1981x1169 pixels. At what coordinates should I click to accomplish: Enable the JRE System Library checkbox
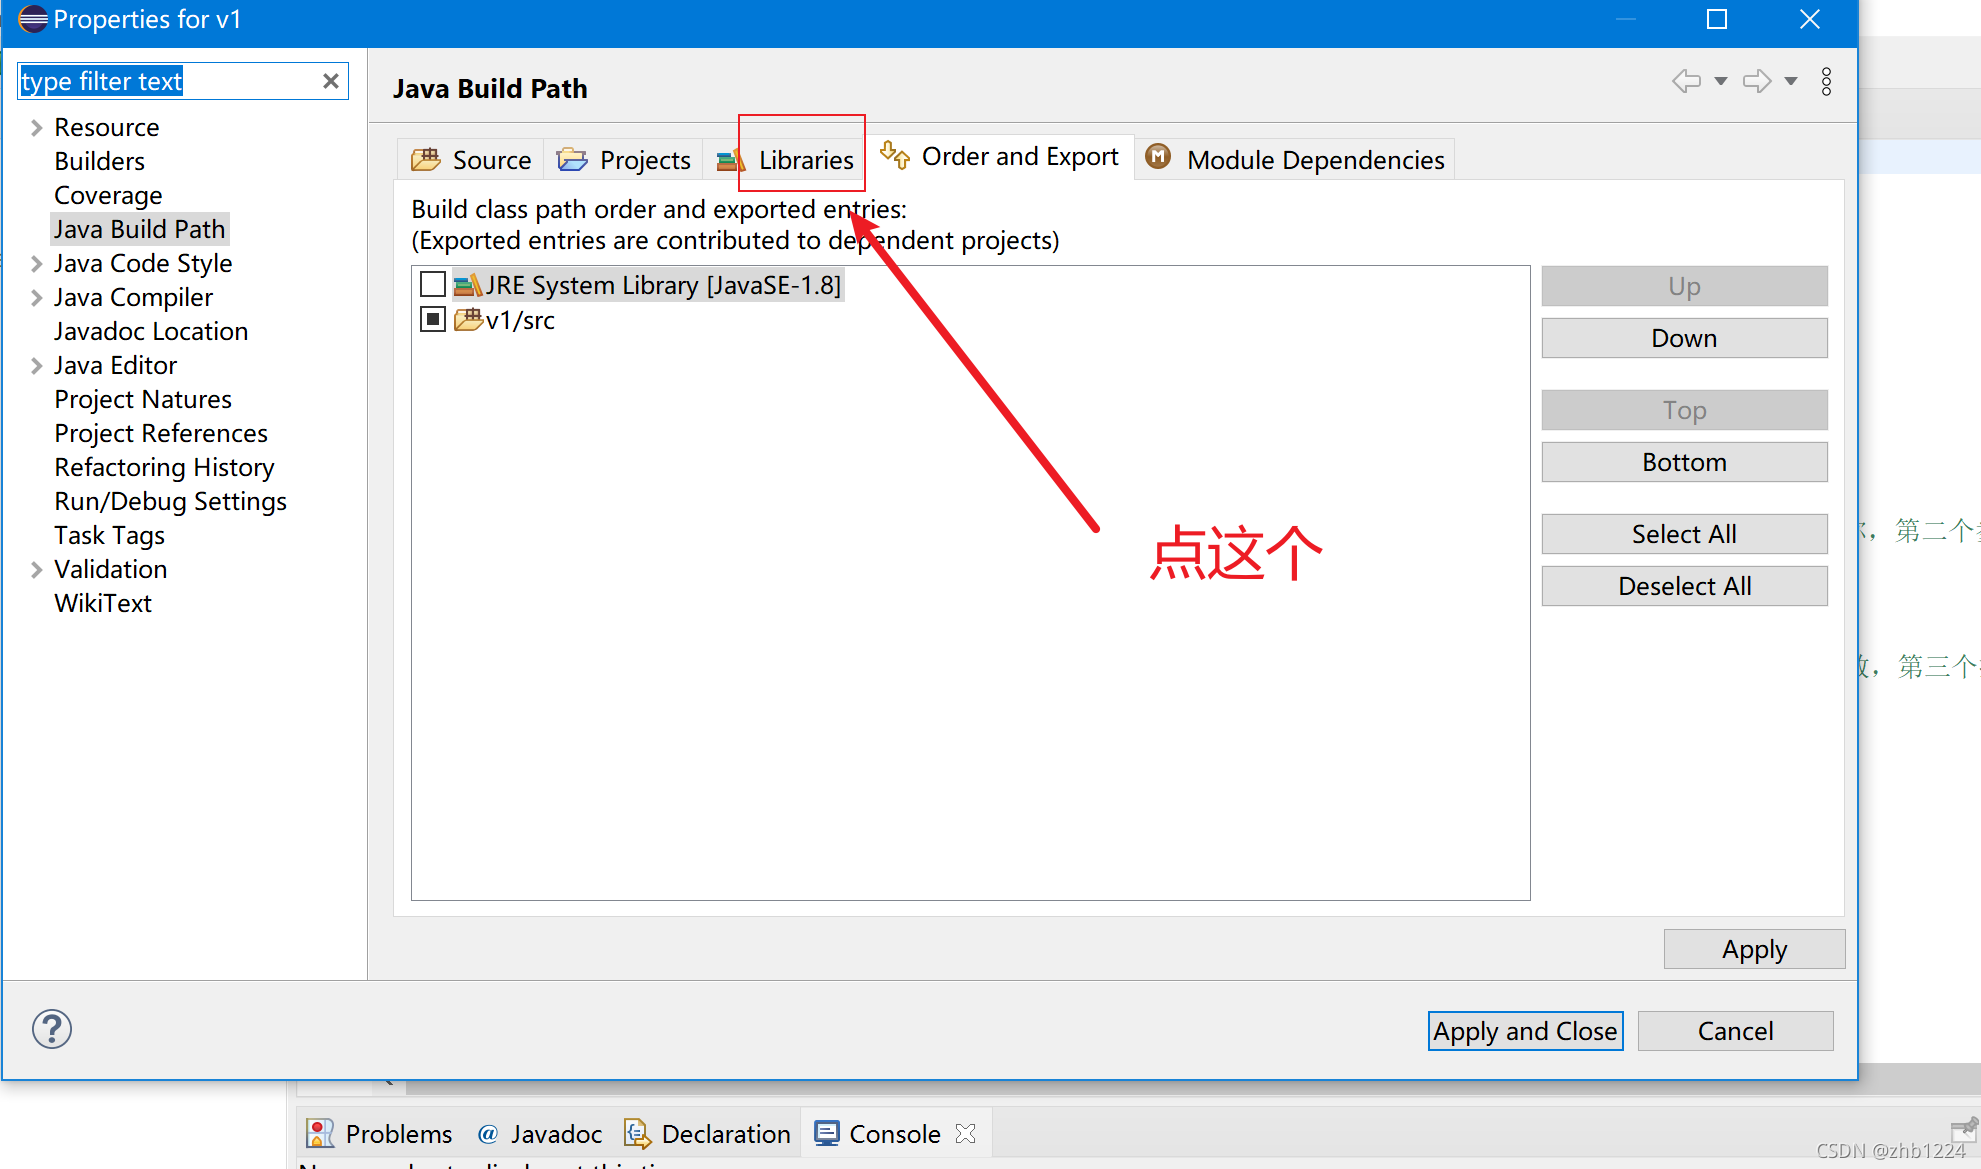(432, 284)
